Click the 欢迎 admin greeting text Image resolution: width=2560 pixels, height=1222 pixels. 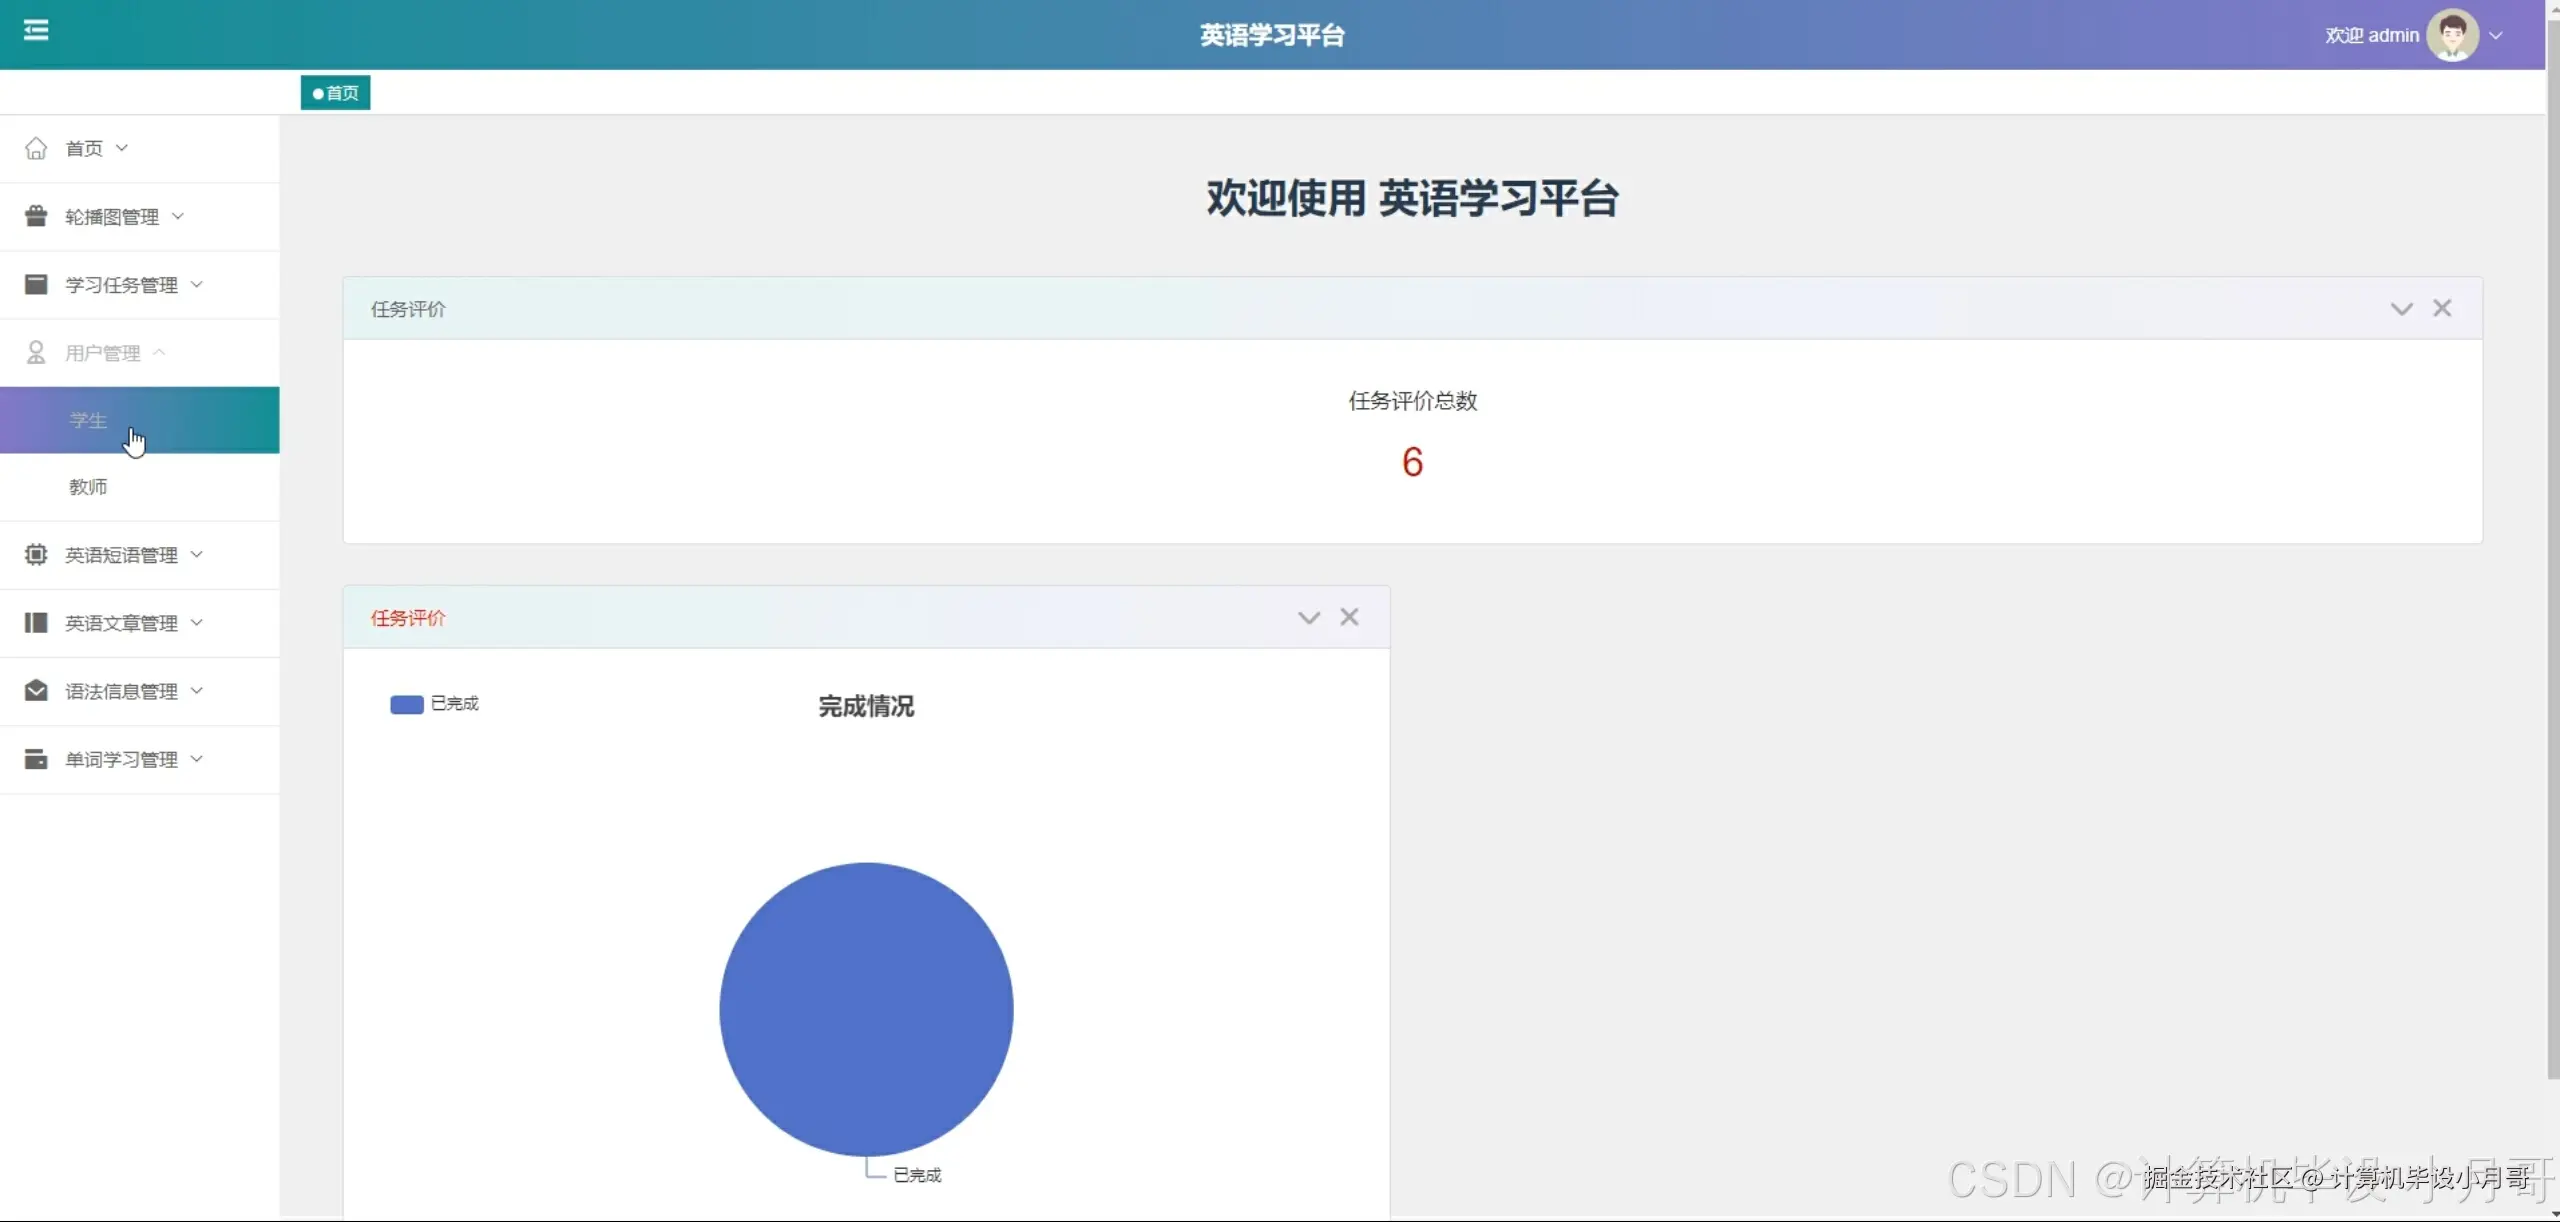click(2371, 34)
